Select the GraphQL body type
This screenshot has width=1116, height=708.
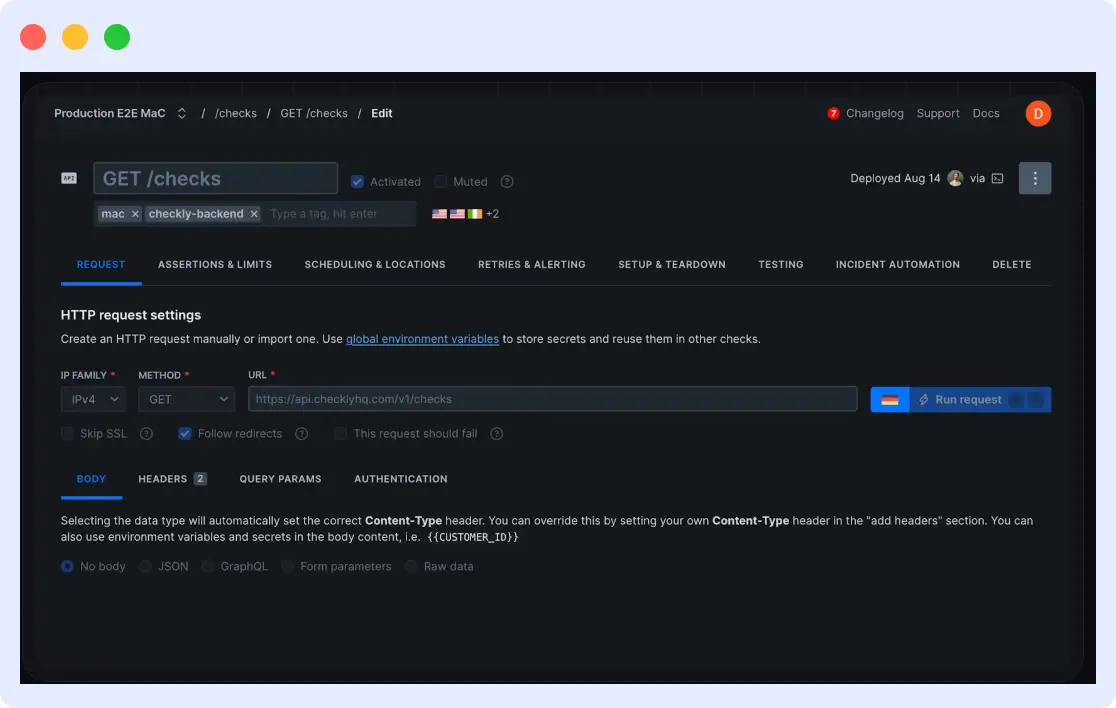point(208,566)
